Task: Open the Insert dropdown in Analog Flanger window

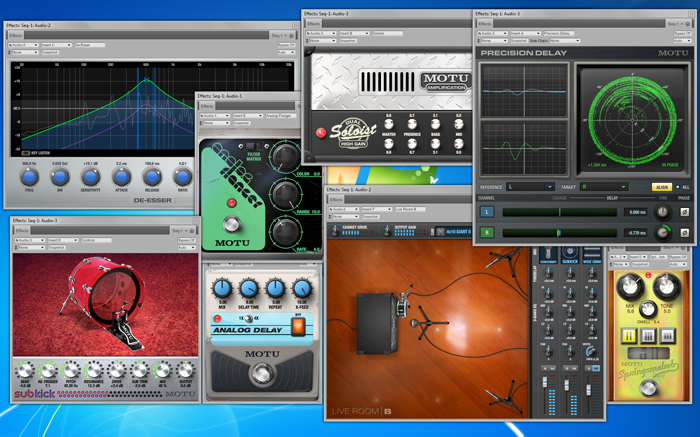Action: coord(248,116)
